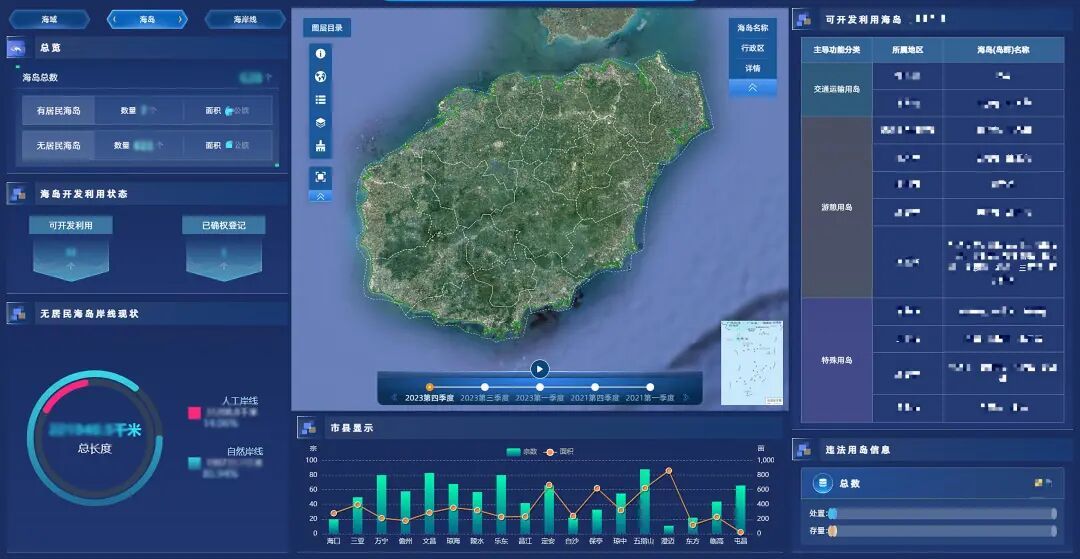Collapse the left map toolbar with chevron

click(321, 197)
